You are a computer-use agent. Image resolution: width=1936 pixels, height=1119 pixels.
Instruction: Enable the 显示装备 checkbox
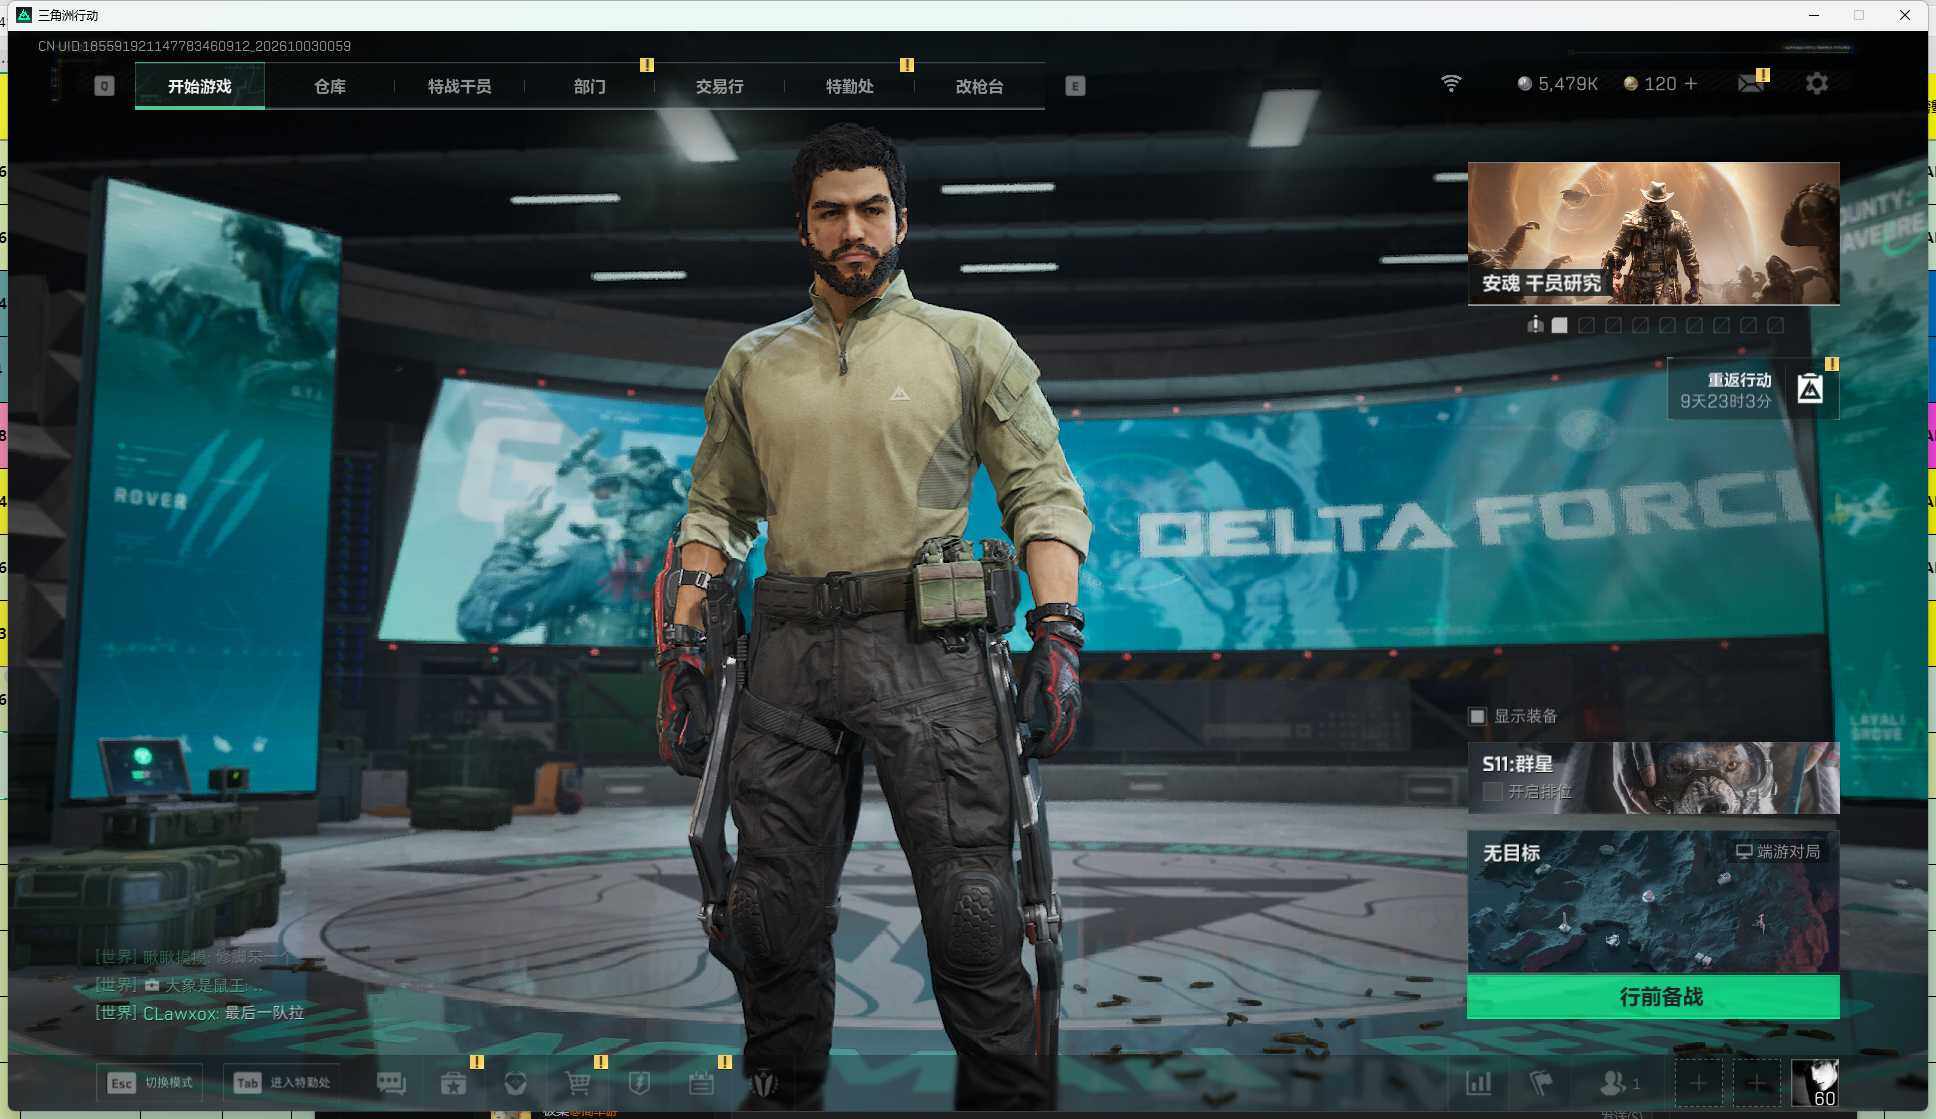point(1477,716)
